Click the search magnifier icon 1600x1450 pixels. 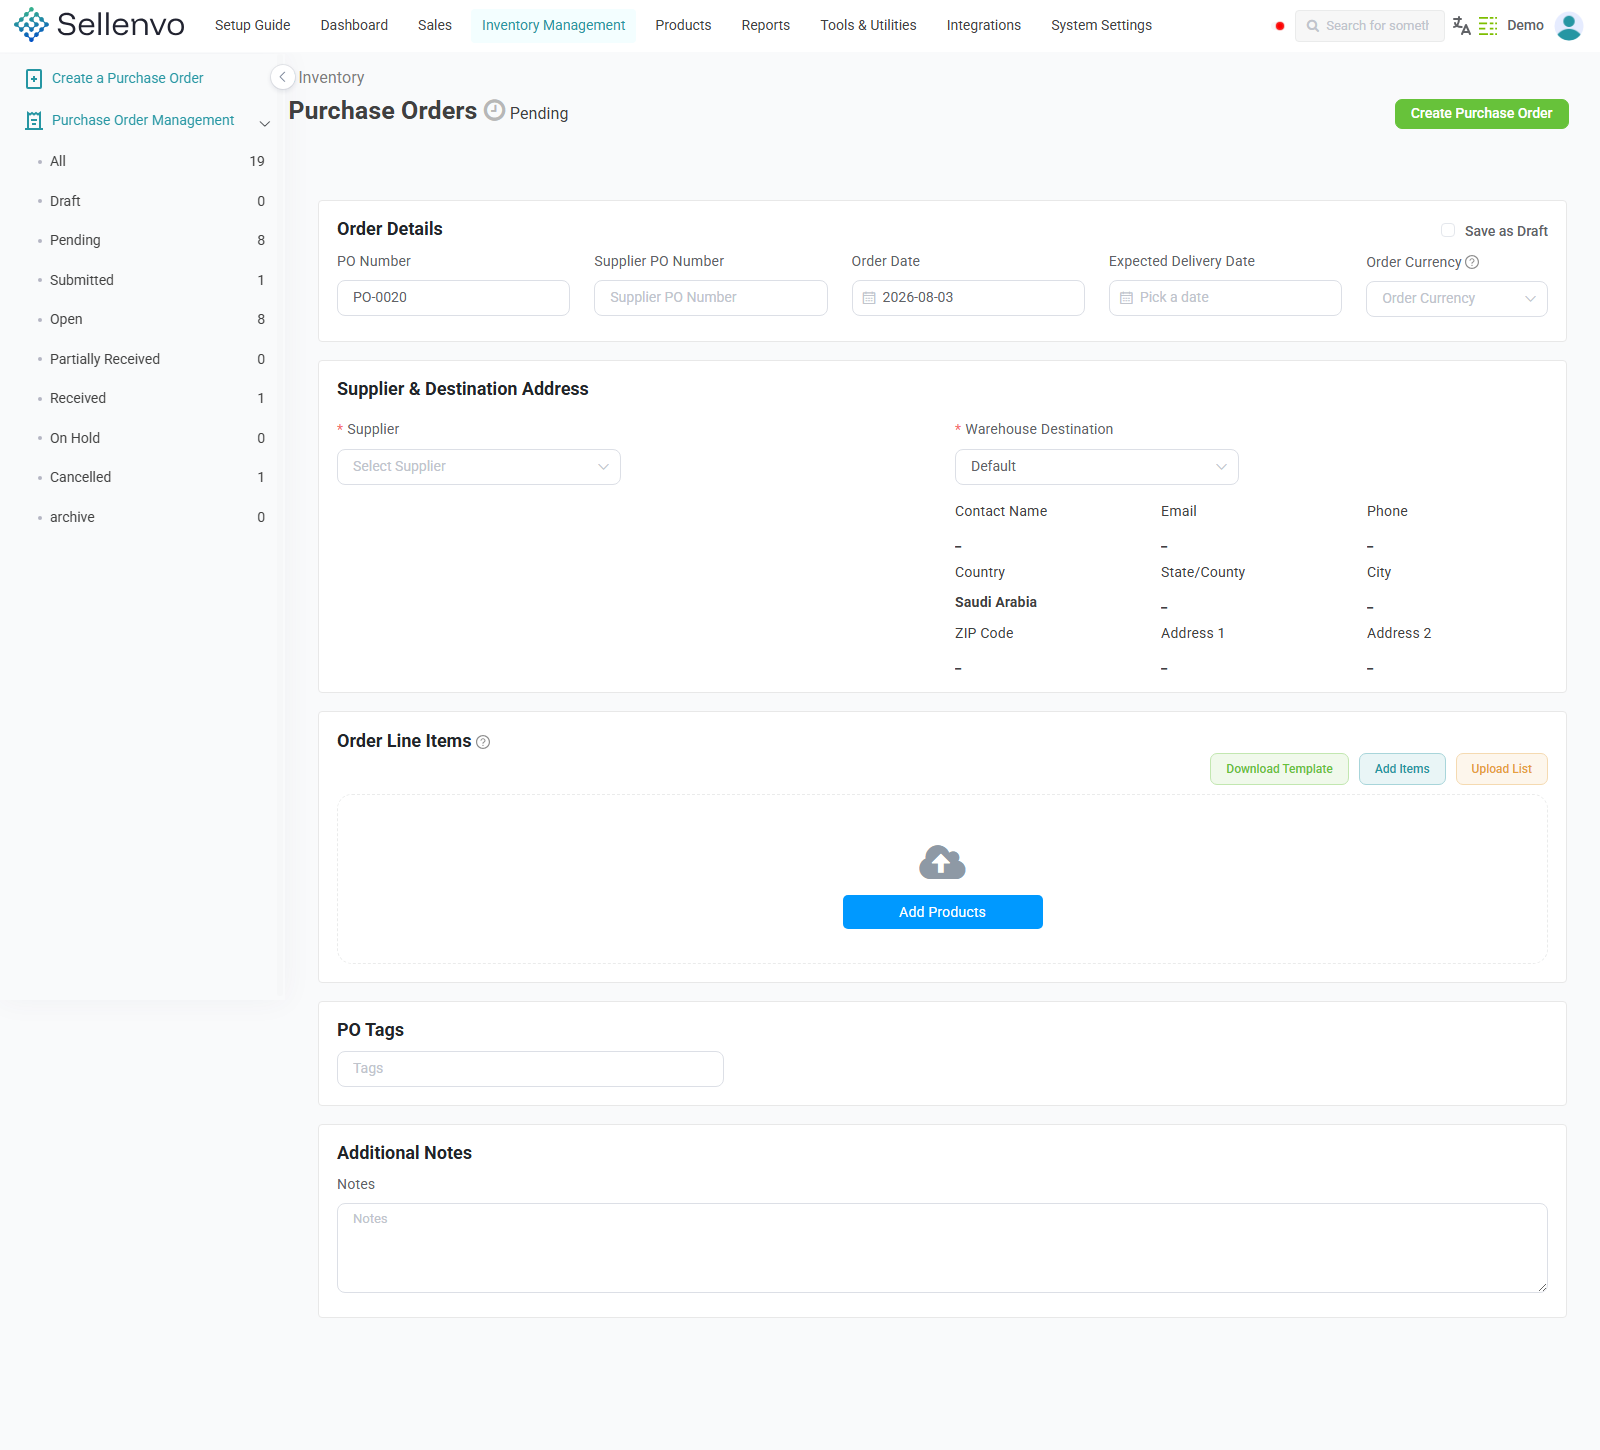click(1313, 26)
